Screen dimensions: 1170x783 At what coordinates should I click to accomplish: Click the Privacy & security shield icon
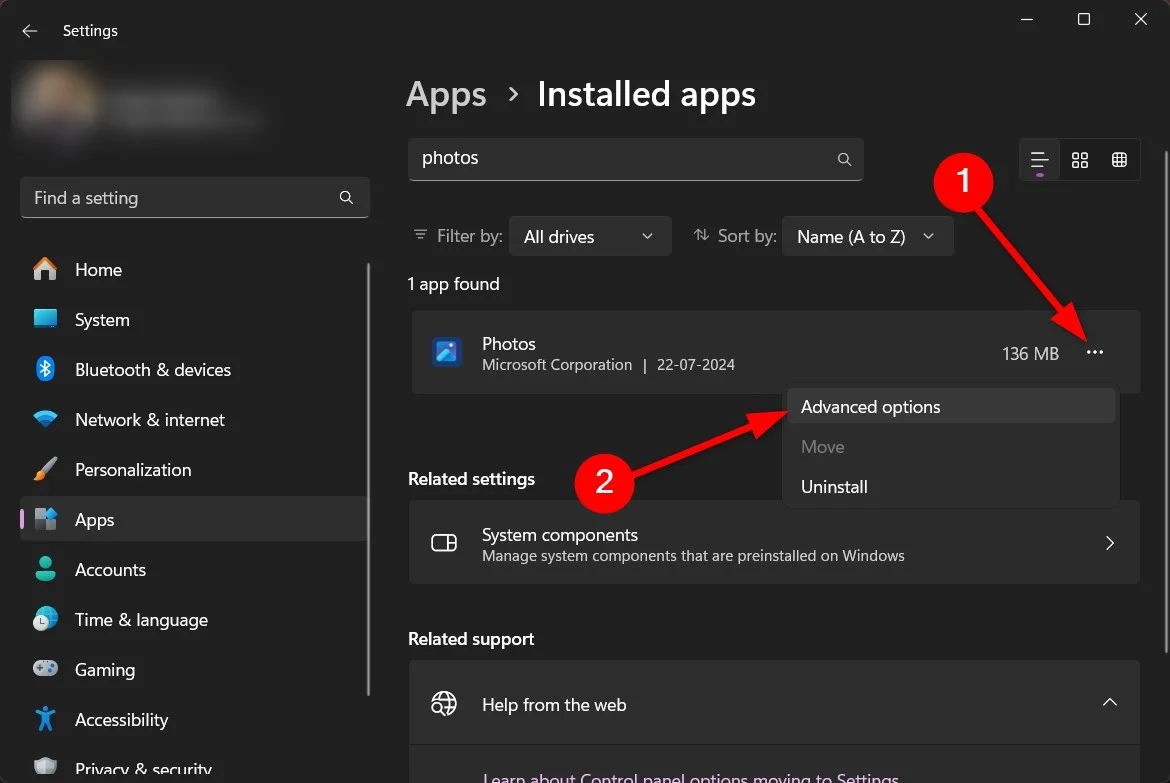(x=45, y=767)
